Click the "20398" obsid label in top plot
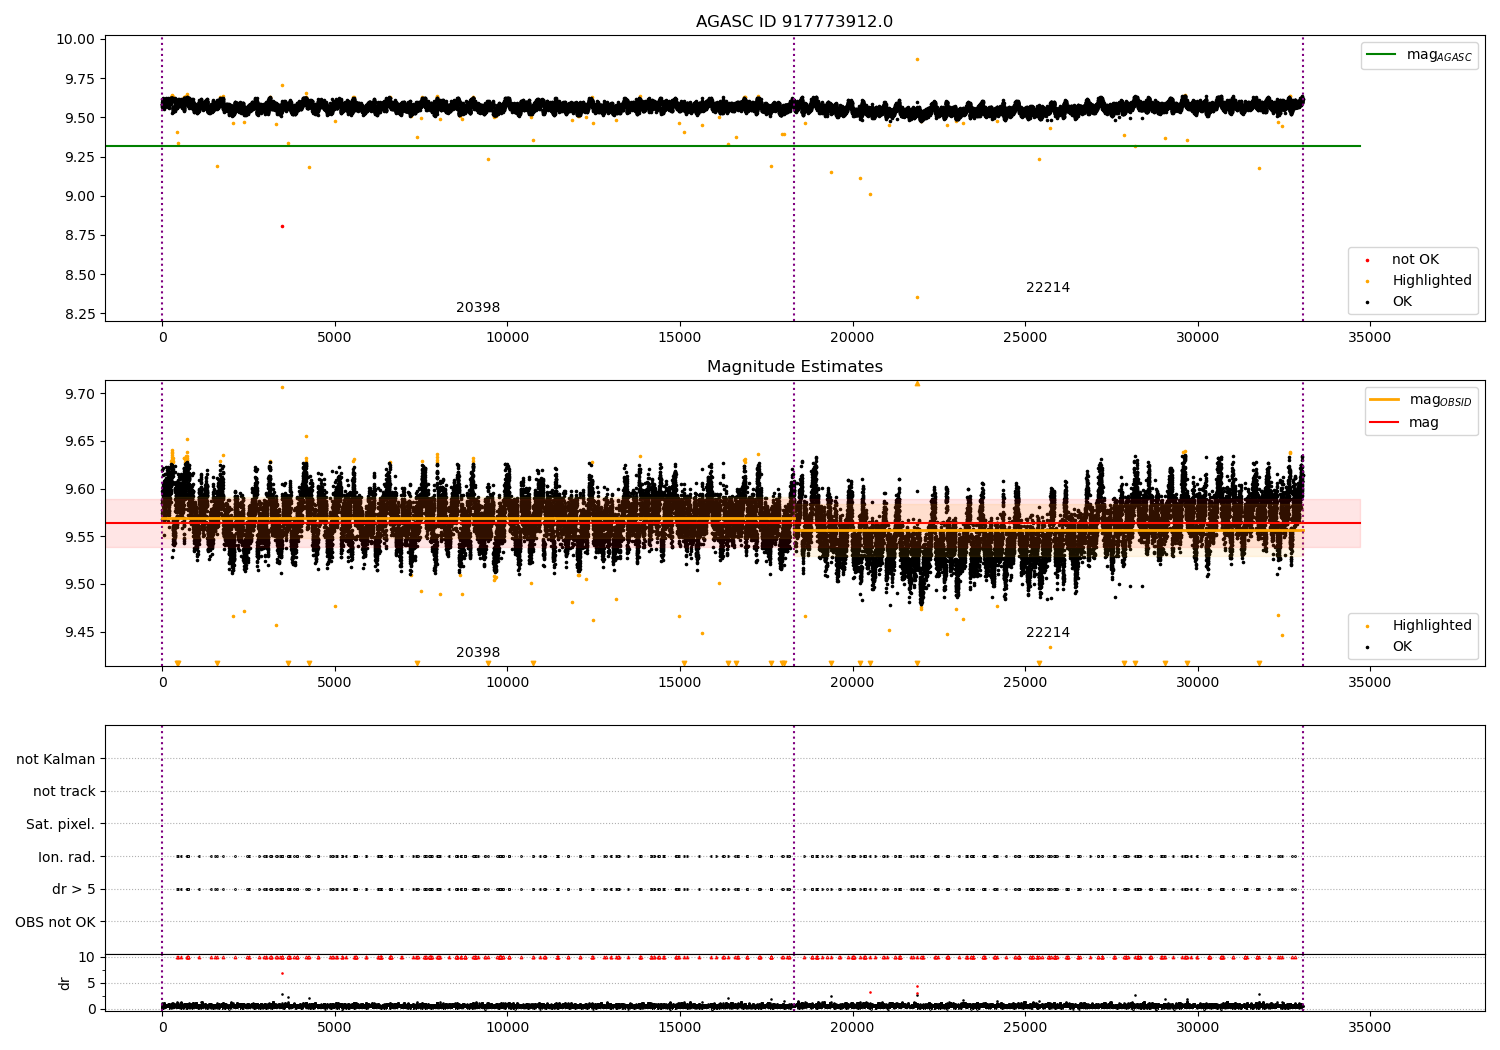Screen dimensions: 1500x1050 [478, 308]
